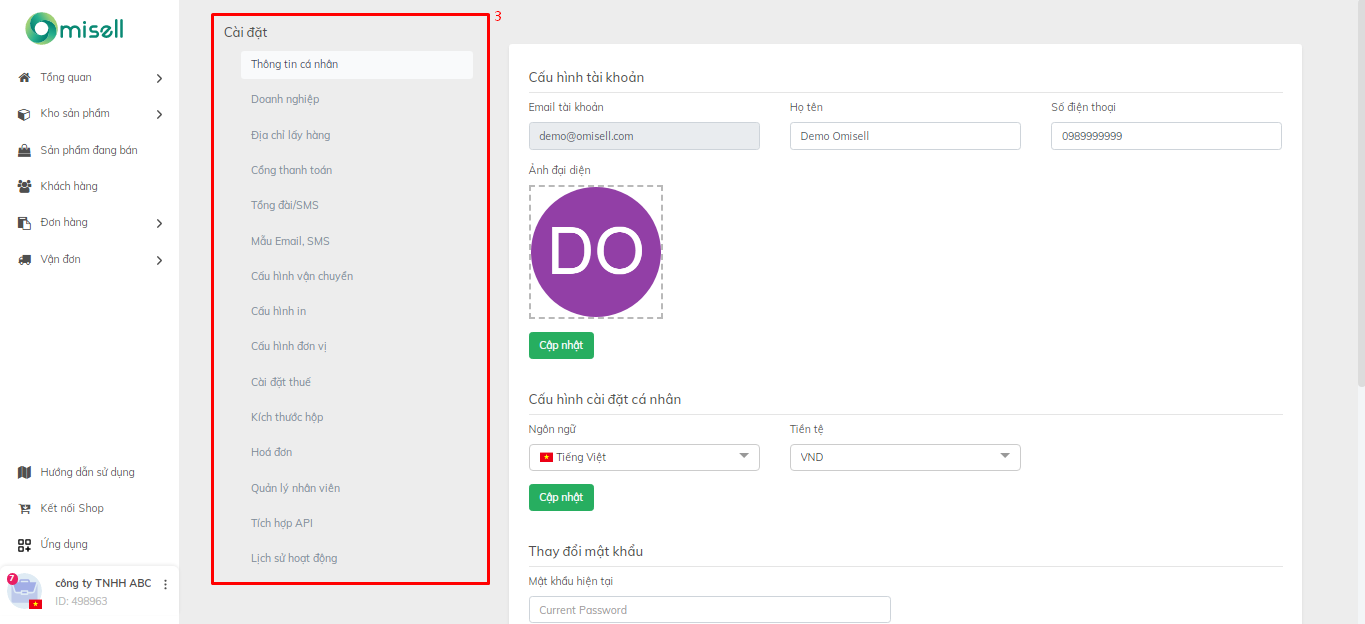The width and height of the screenshot is (1365, 624).
Task: Select Thông tin cá nhân settings tab
Action: 357,64
